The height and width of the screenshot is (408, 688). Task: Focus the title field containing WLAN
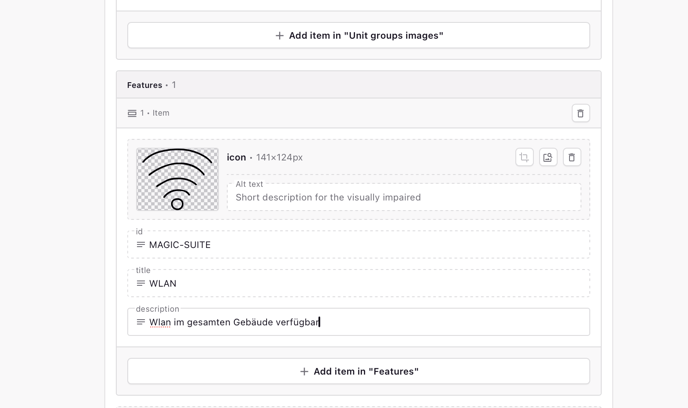(358, 283)
